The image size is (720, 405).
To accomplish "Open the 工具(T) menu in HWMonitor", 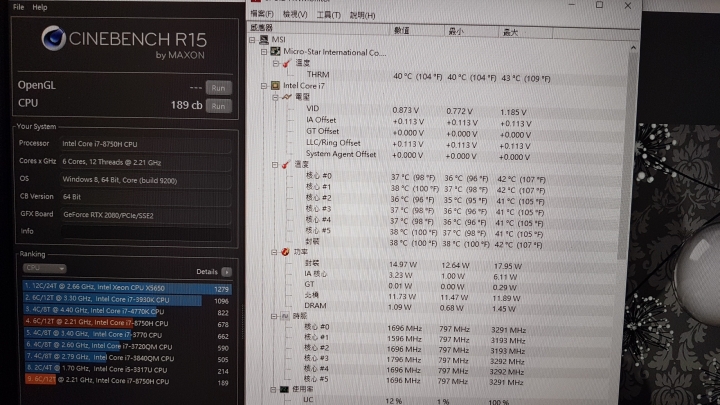I will pyautogui.click(x=328, y=15).
